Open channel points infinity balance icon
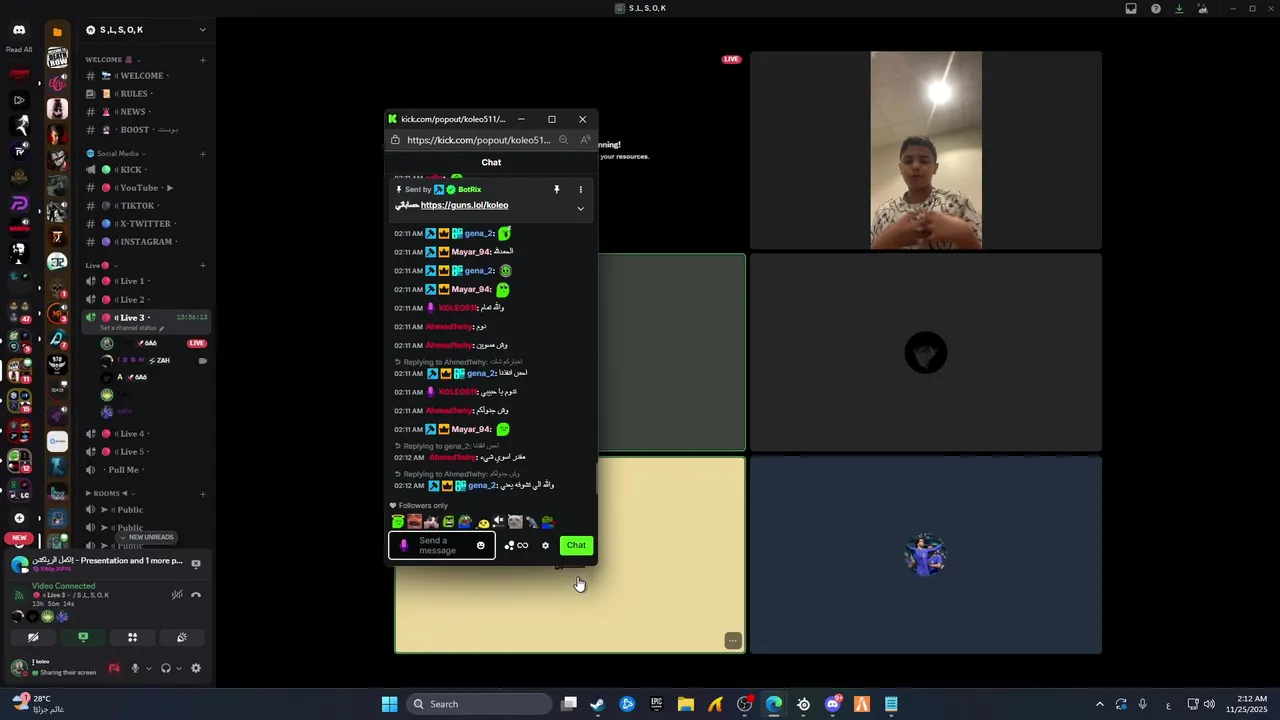This screenshot has width=1280, height=720. [x=517, y=545]
